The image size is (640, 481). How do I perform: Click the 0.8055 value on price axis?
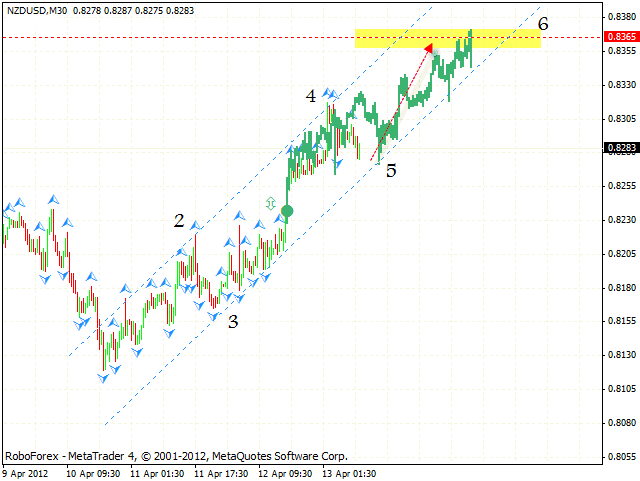(x=621, y=457)
